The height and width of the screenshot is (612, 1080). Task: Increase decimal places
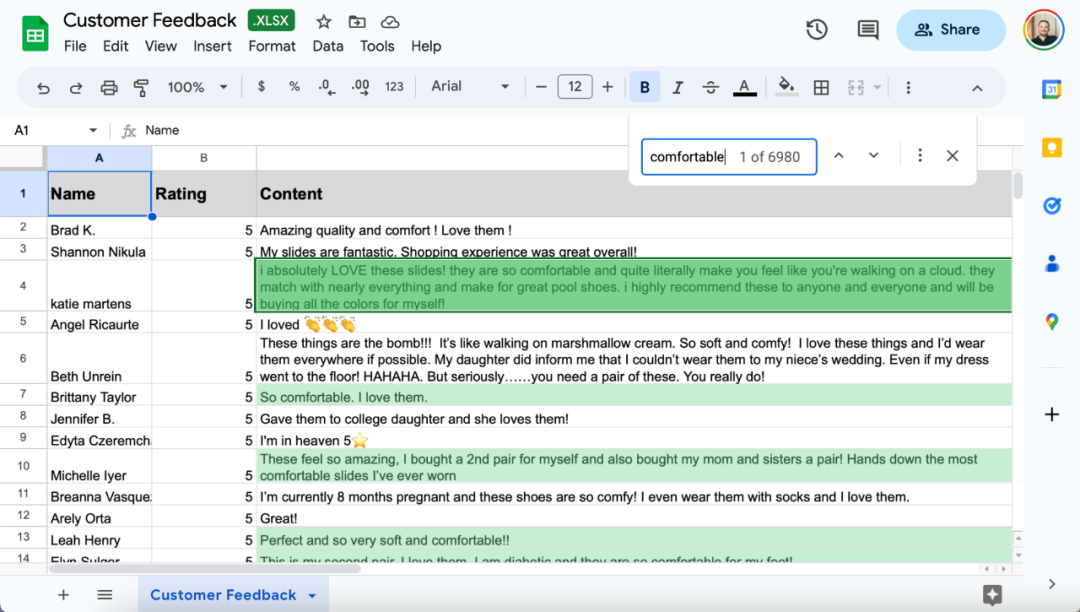coord(360,87)
